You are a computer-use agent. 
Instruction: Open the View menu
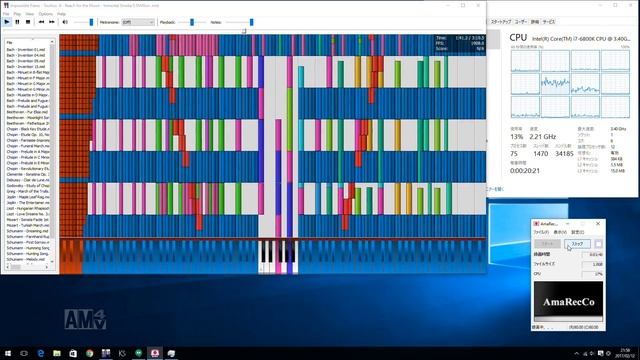click(x=29, y=14)
